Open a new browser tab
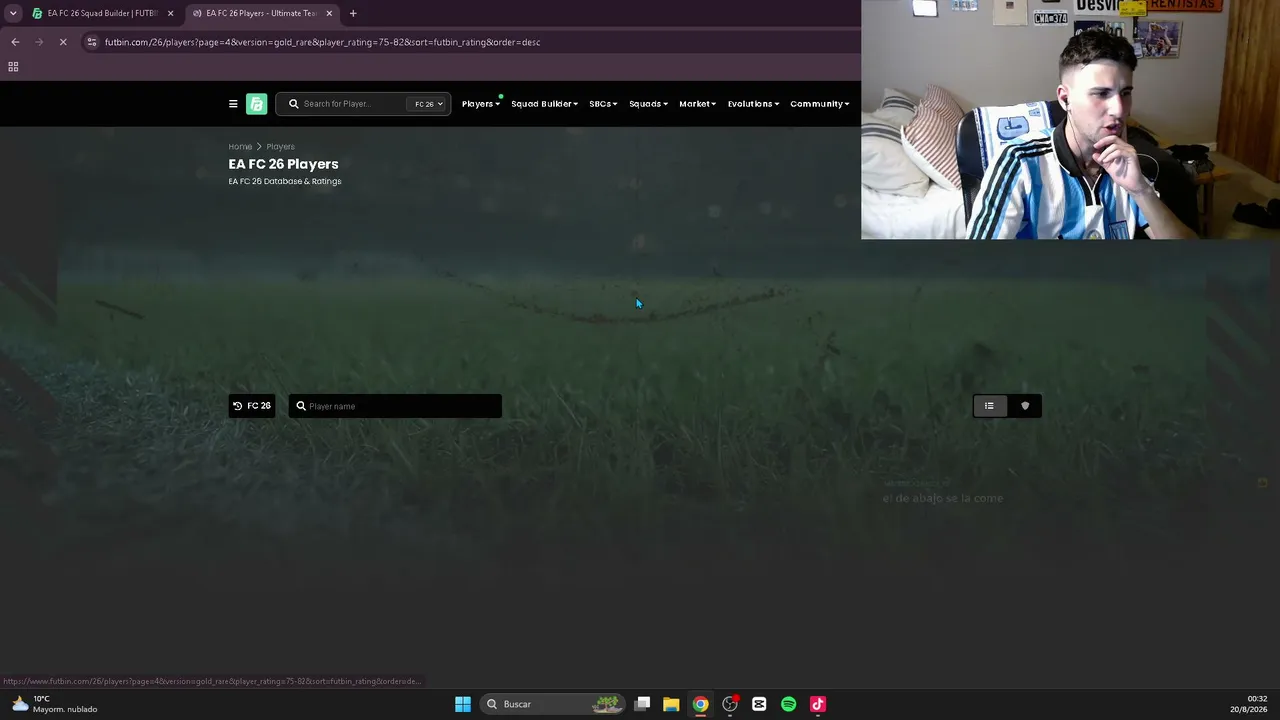This screenshot has width=1280, height=720. click(x=353, y=13)
